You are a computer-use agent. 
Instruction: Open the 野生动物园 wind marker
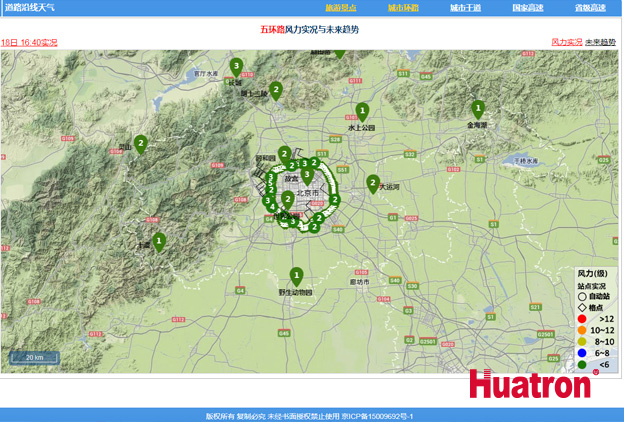[296, 275]
